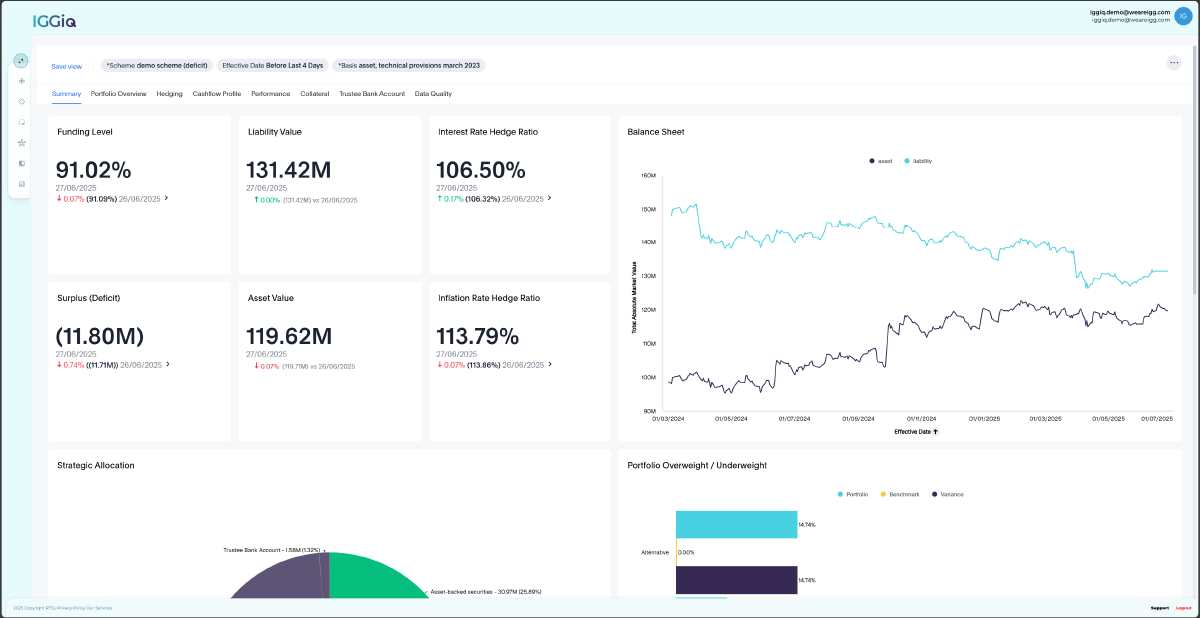This screenshot has height=618, width=1200.
Task: Open the Basis asset filter chip
Action: coord(409,65)
